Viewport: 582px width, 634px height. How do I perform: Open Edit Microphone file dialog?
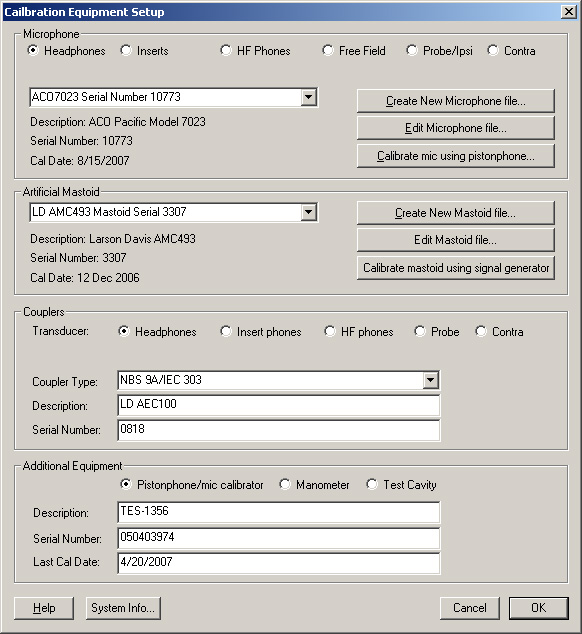(x=455, y=128)
